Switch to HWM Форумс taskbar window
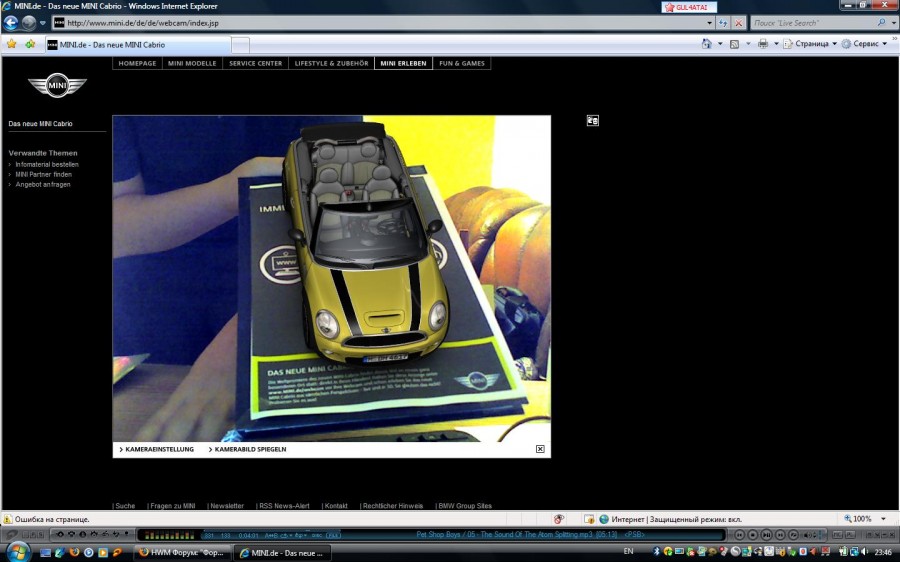900x562 pixels. click(x=183, y=552)
